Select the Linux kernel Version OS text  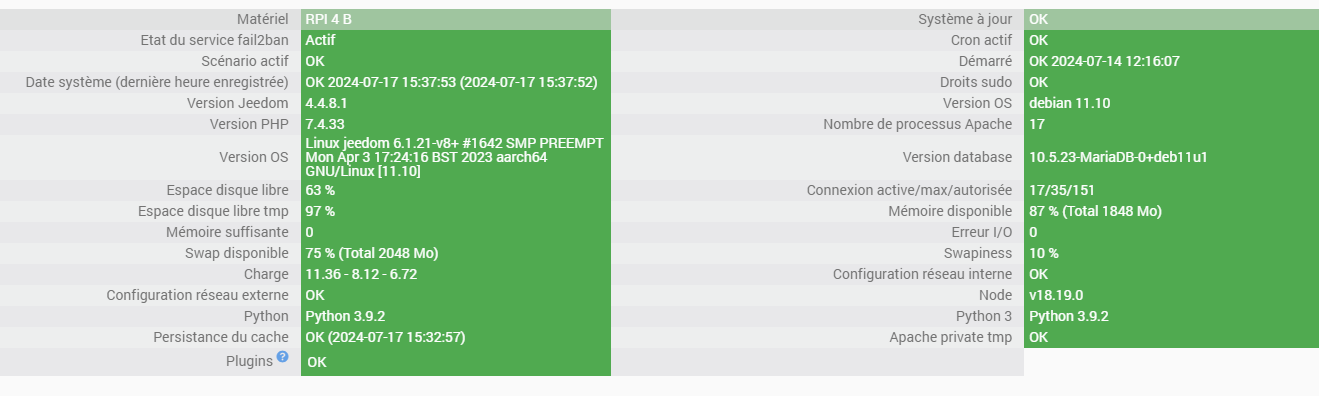tap(454, 157)
